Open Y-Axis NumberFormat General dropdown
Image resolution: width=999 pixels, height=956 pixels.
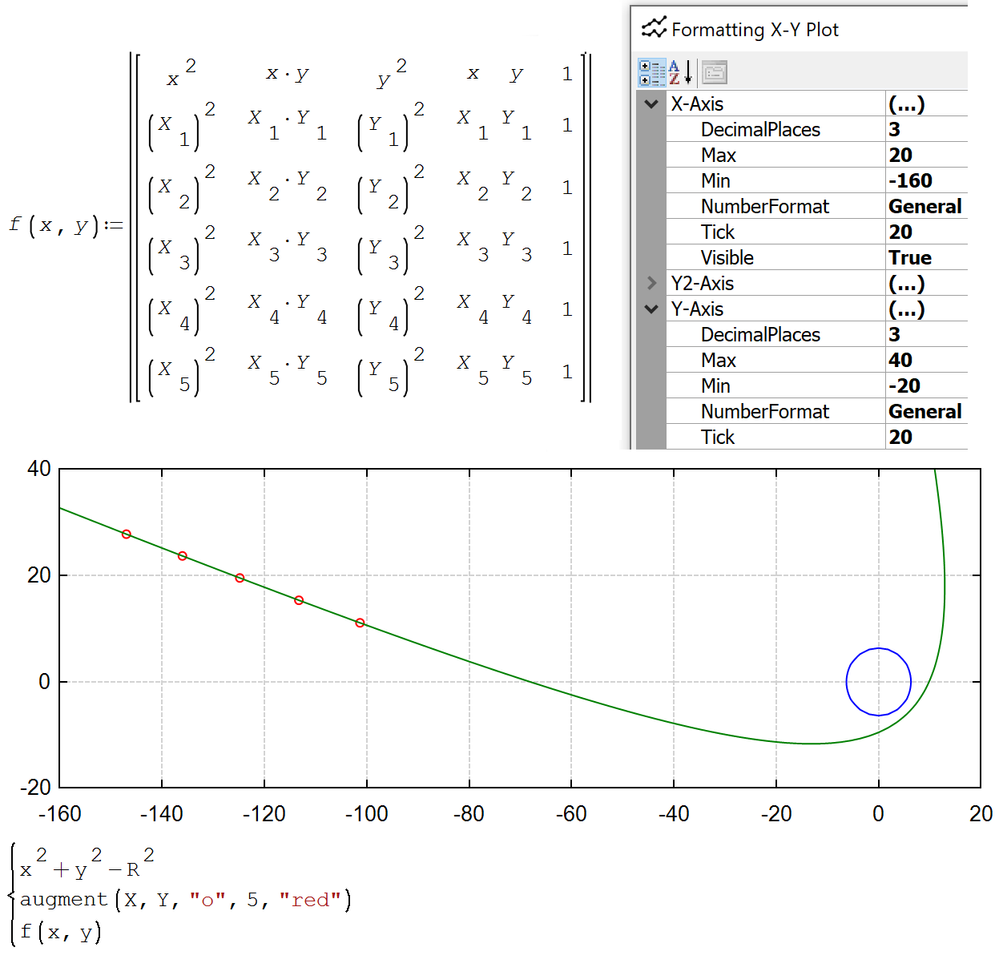(926, 411)
